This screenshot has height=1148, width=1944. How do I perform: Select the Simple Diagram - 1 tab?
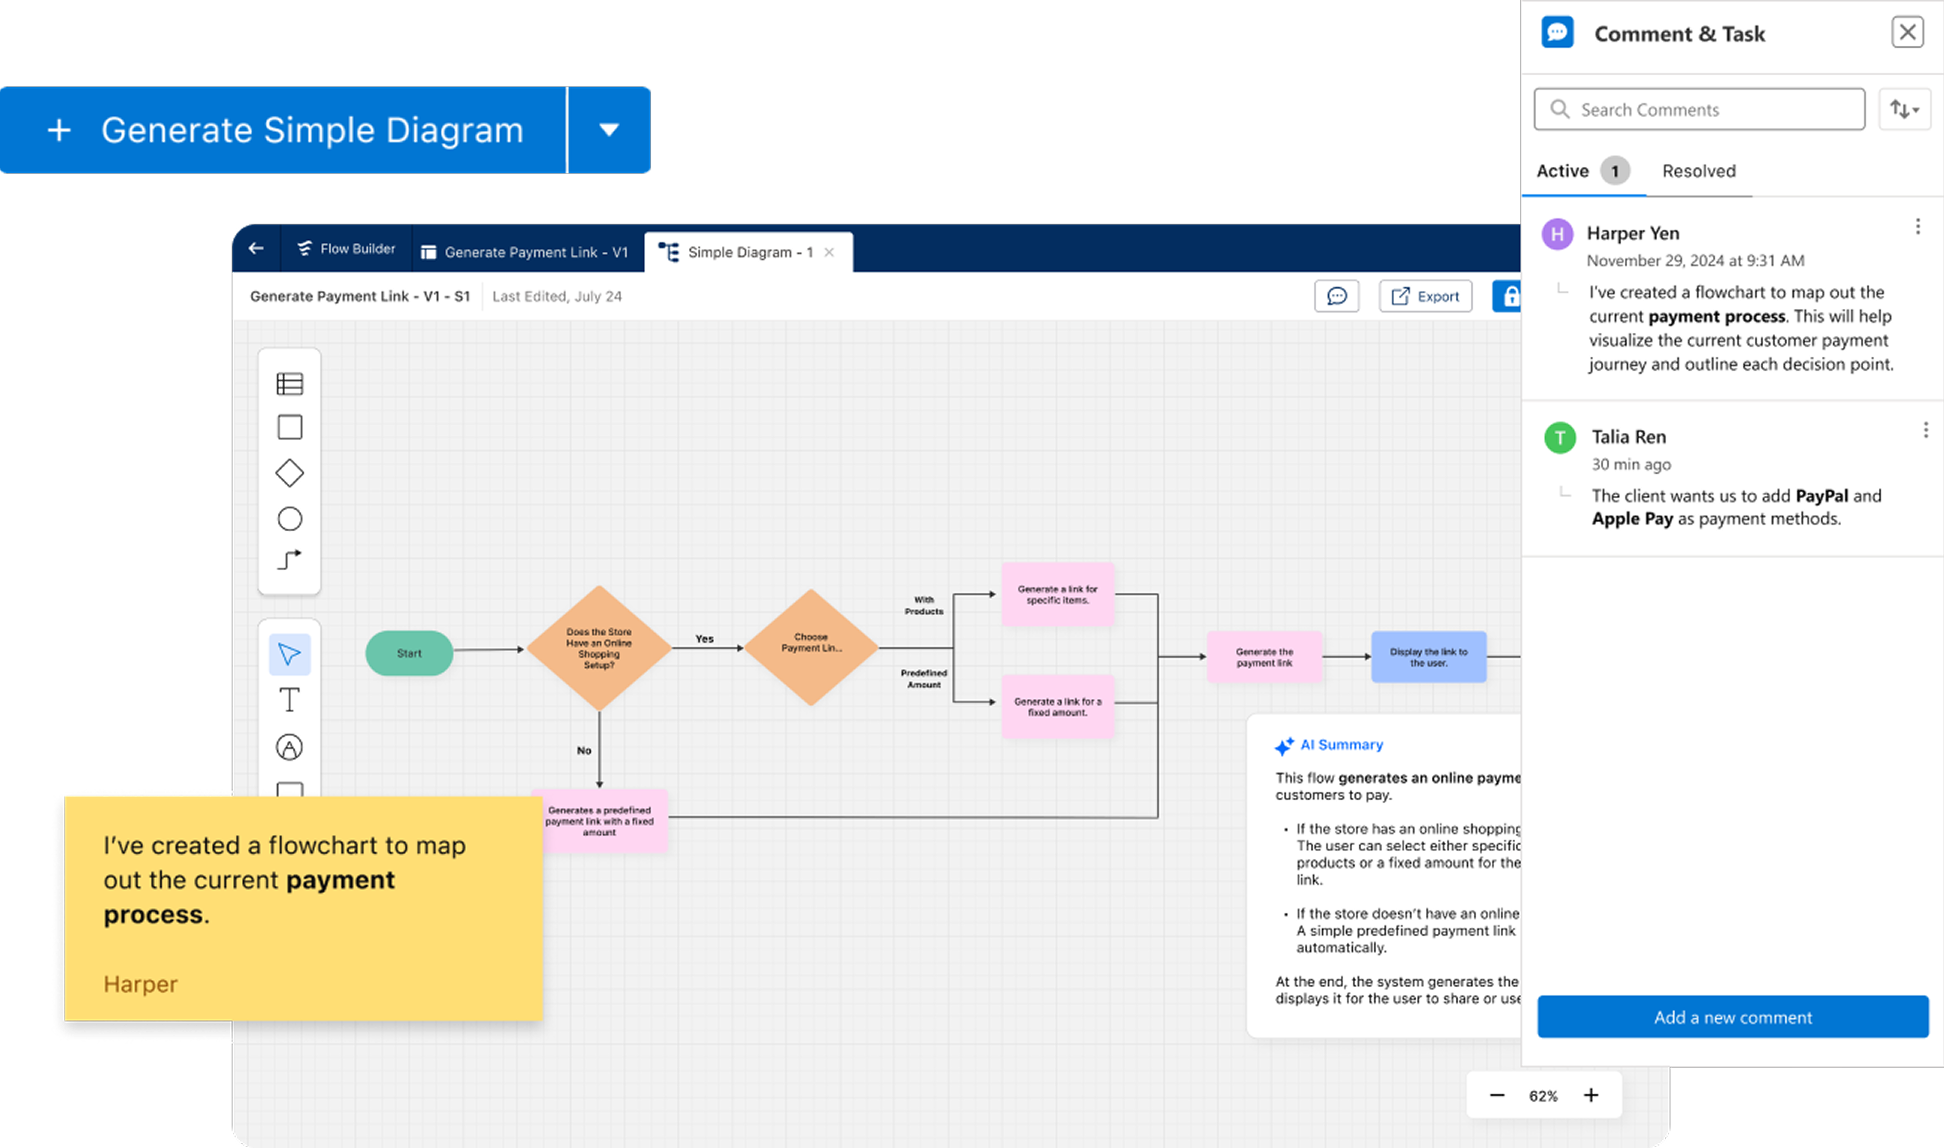[x=748, y=252]
